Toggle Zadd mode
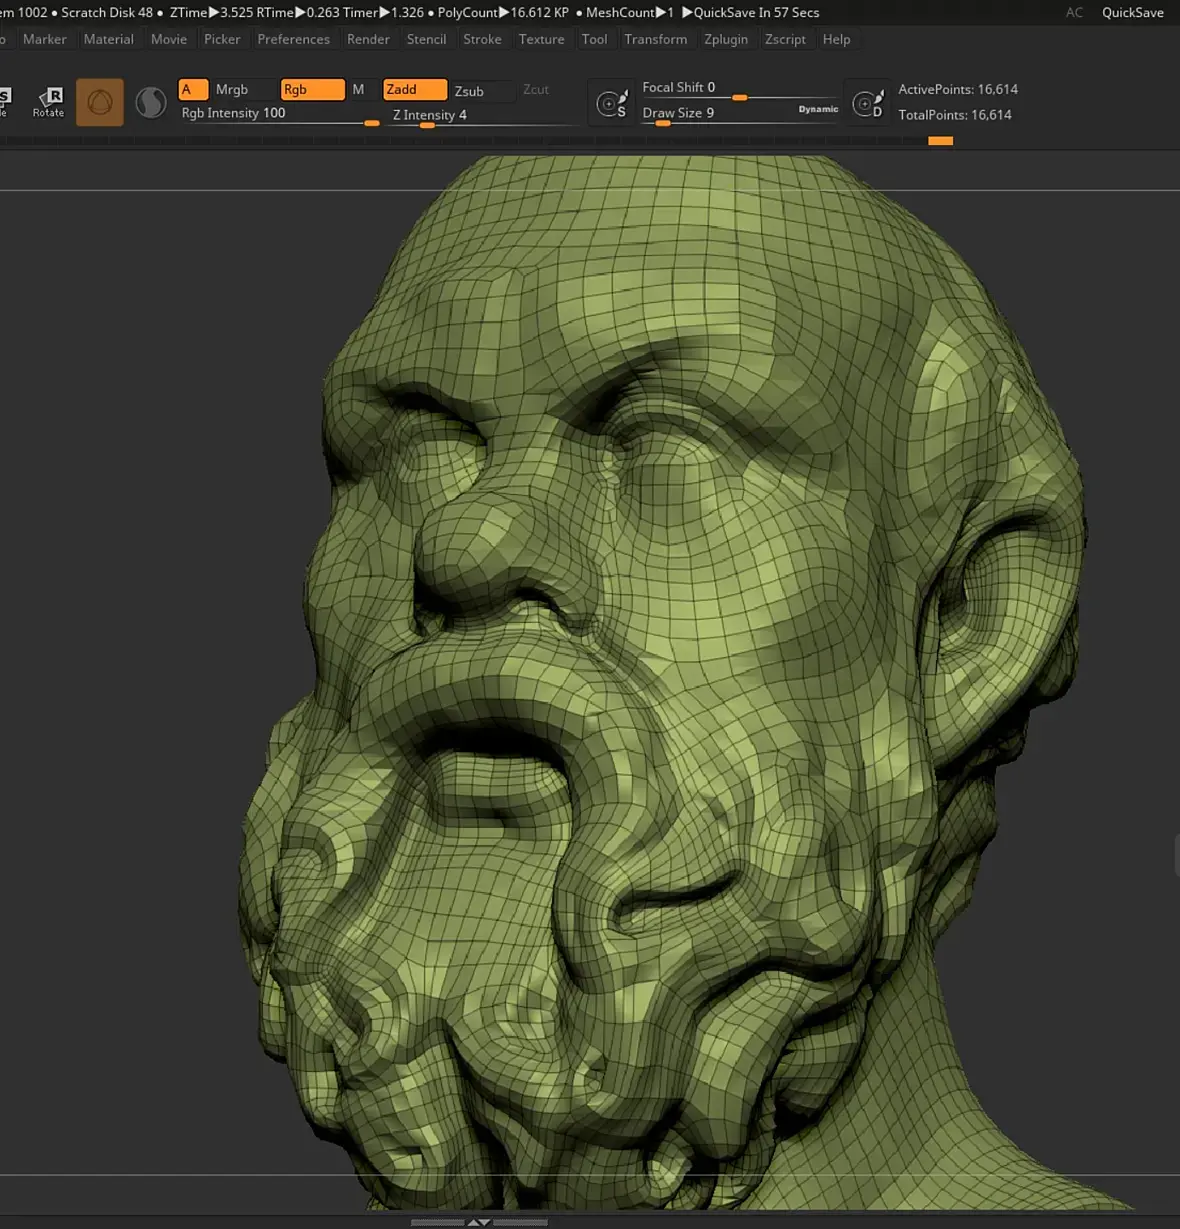The height and width of the screenshot is (1229, 1180). click(414, 90)
